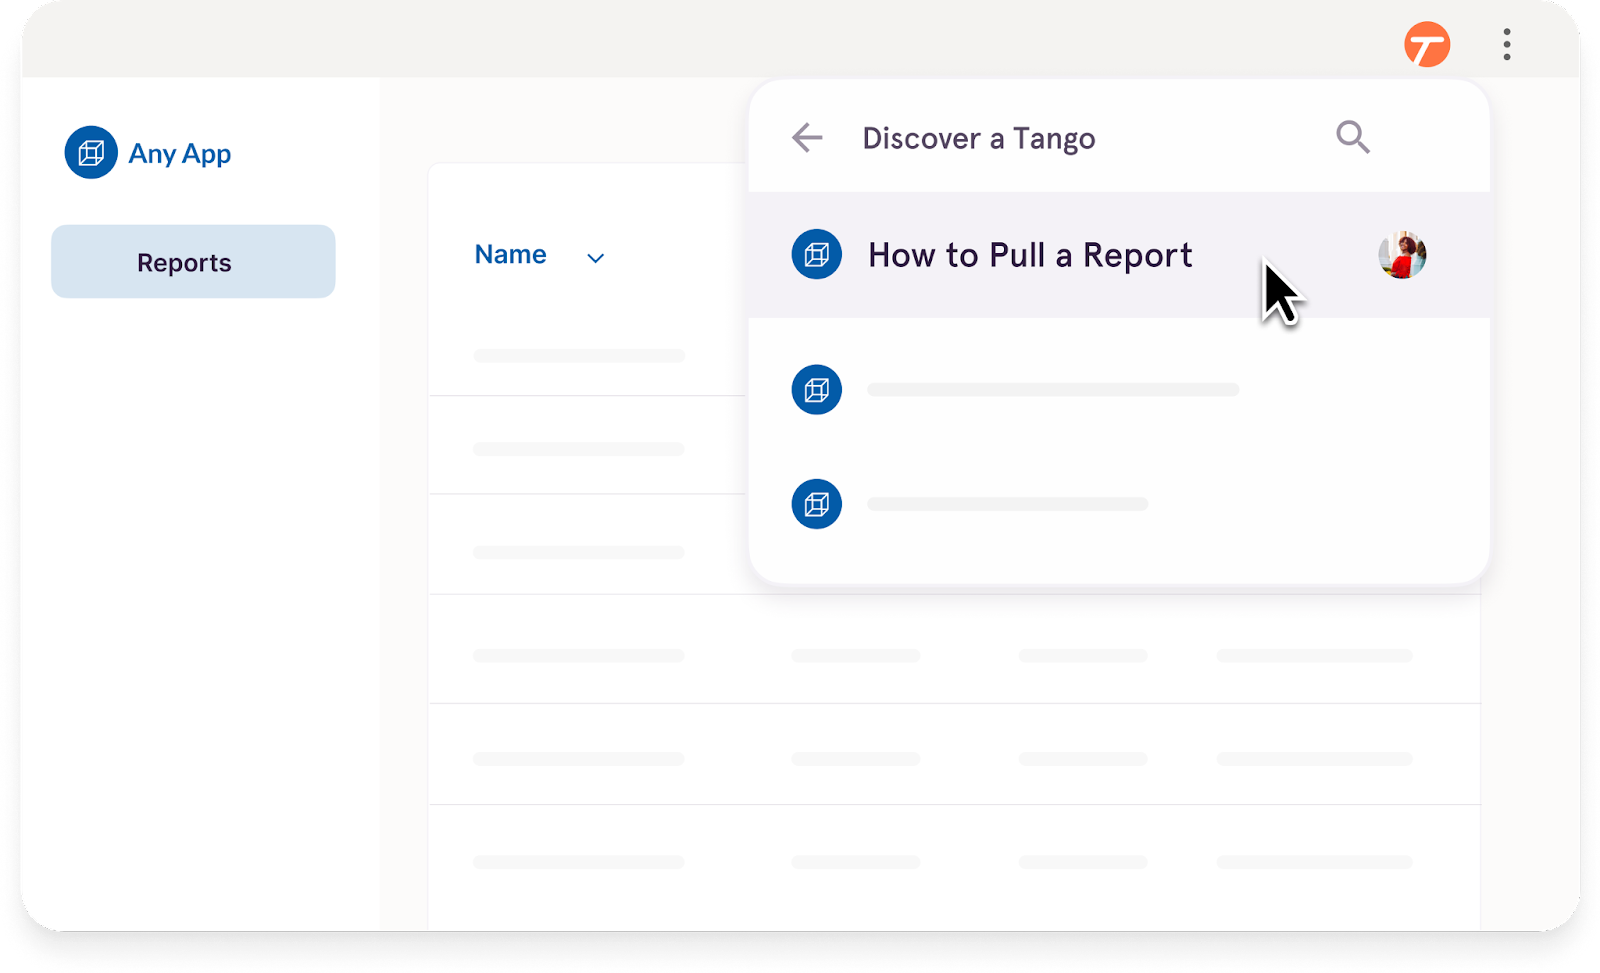Select the Reports tab in the sidebar

point(192,261)
